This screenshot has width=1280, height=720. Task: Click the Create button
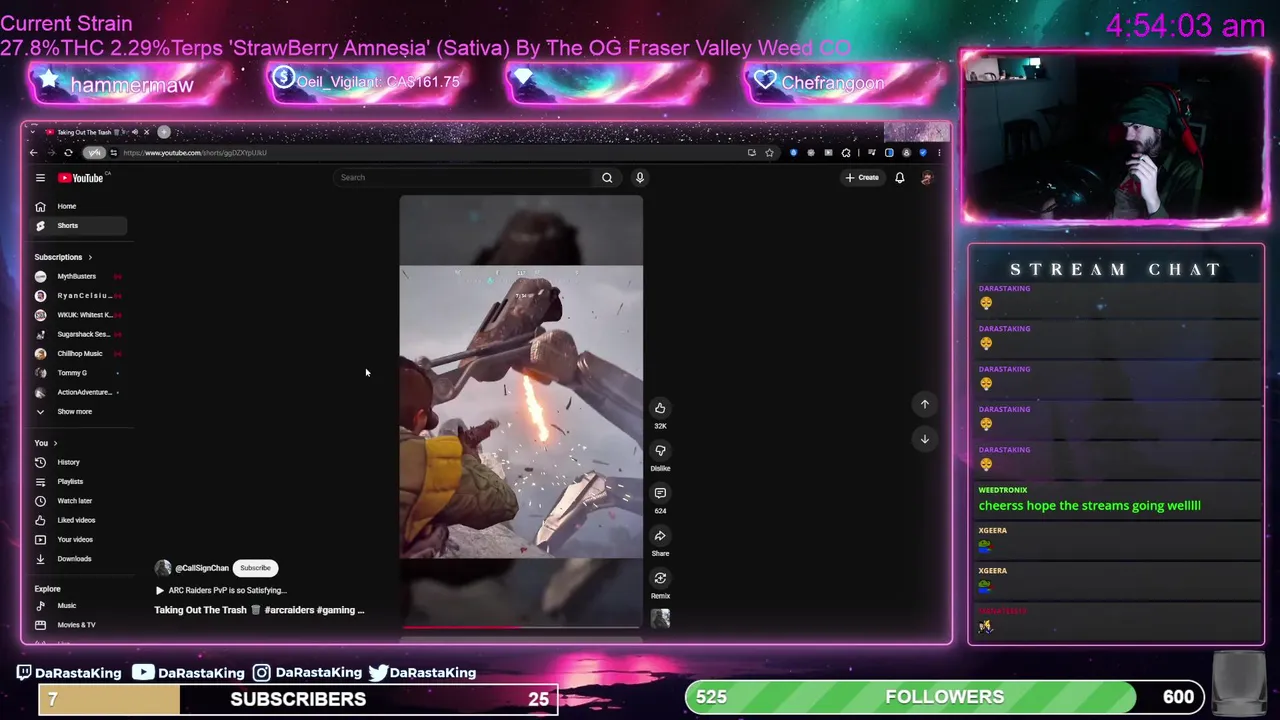(862, 178)
